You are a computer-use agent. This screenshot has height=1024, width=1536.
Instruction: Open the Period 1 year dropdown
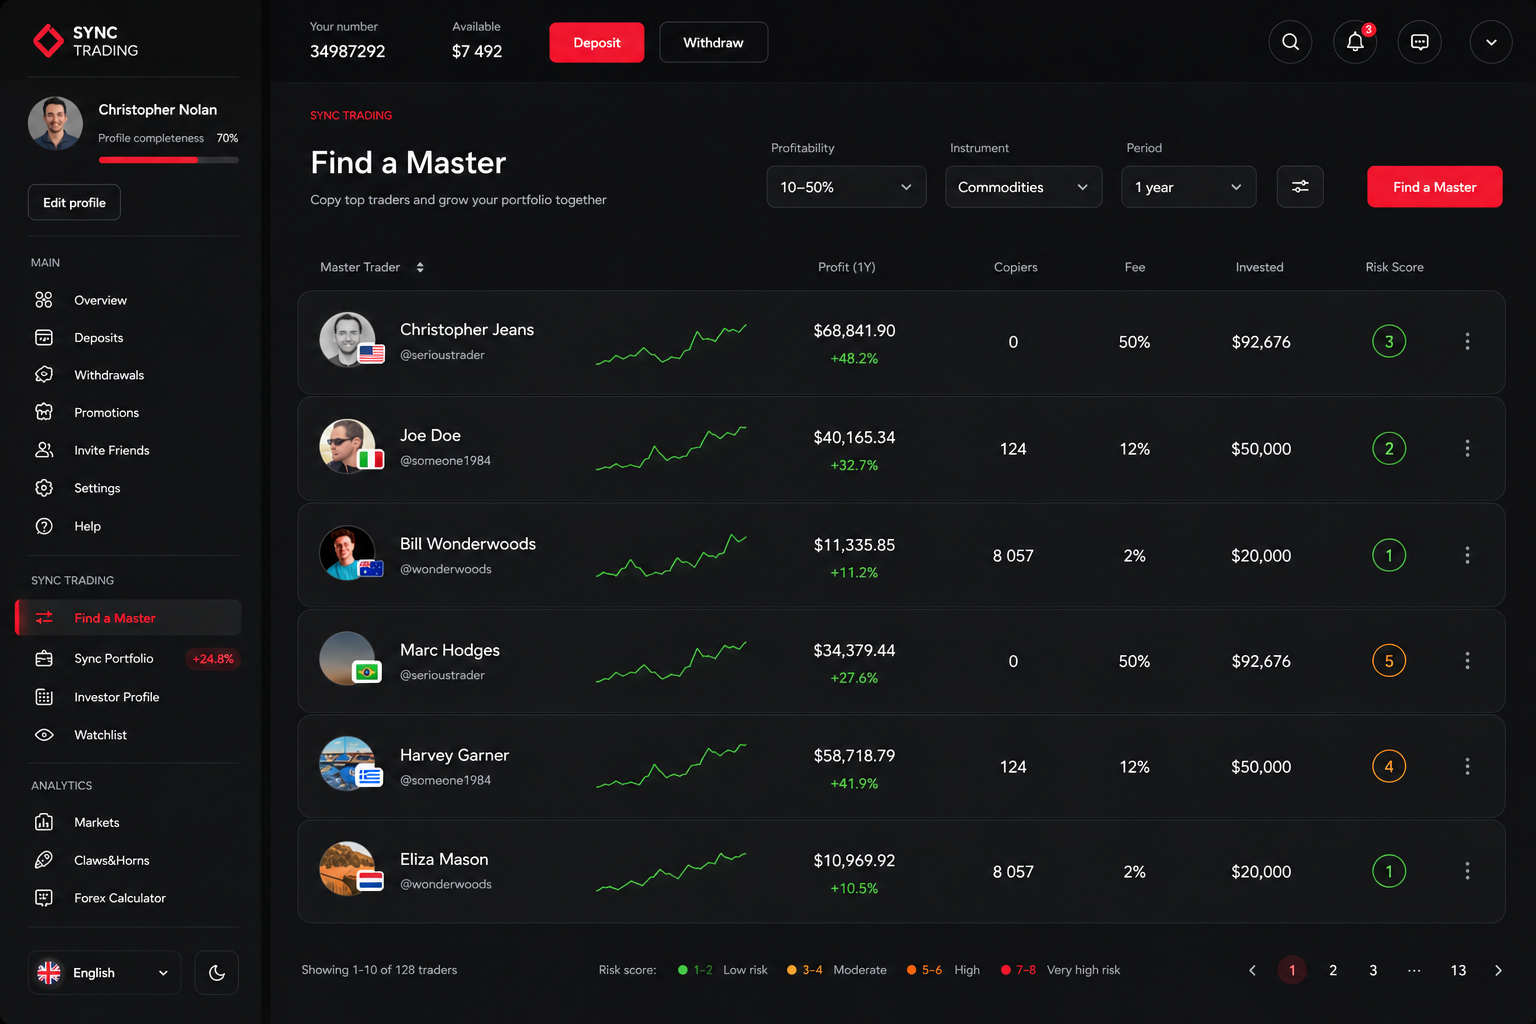(x=1189, y=187)
